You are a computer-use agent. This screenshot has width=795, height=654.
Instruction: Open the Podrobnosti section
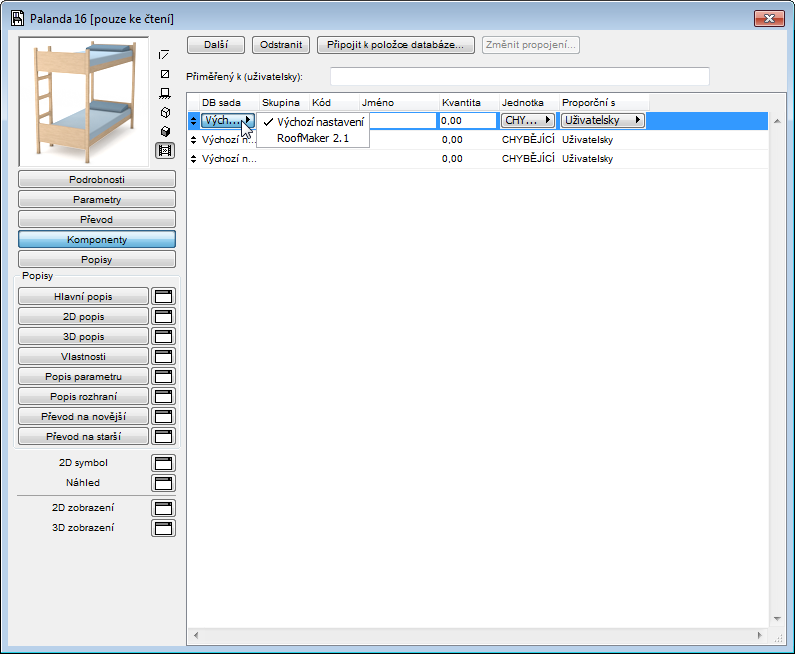[97, 179]
